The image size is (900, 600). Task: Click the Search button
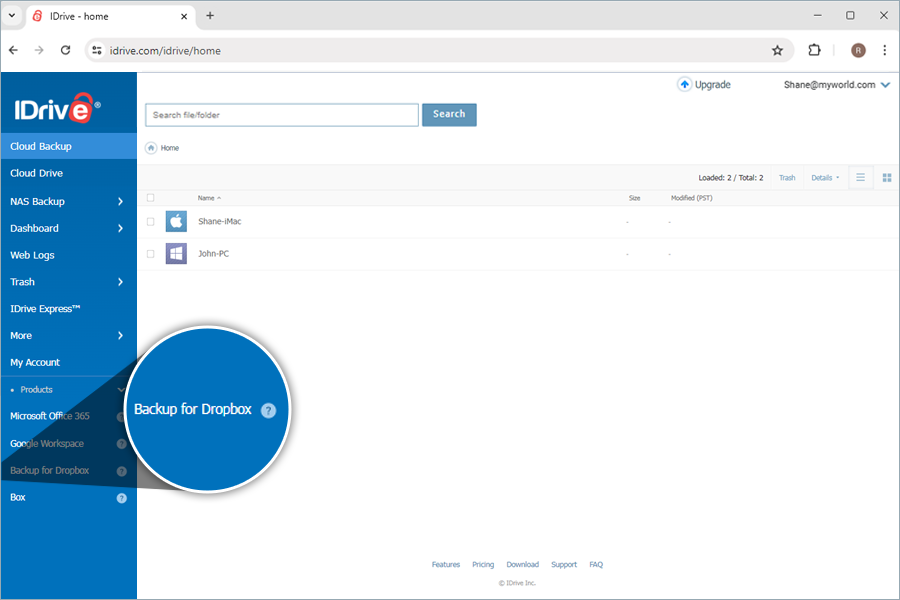(449, 114)
